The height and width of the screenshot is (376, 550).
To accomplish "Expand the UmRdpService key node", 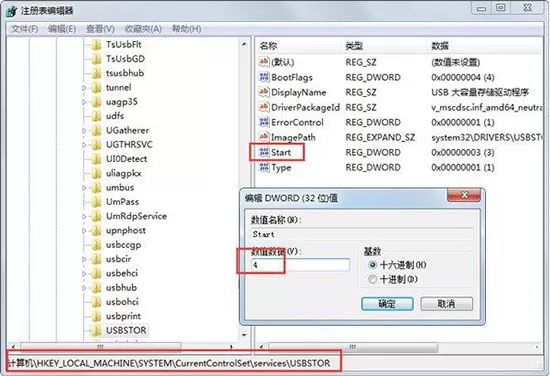I will pyautogui.click(x=84, y=216).
